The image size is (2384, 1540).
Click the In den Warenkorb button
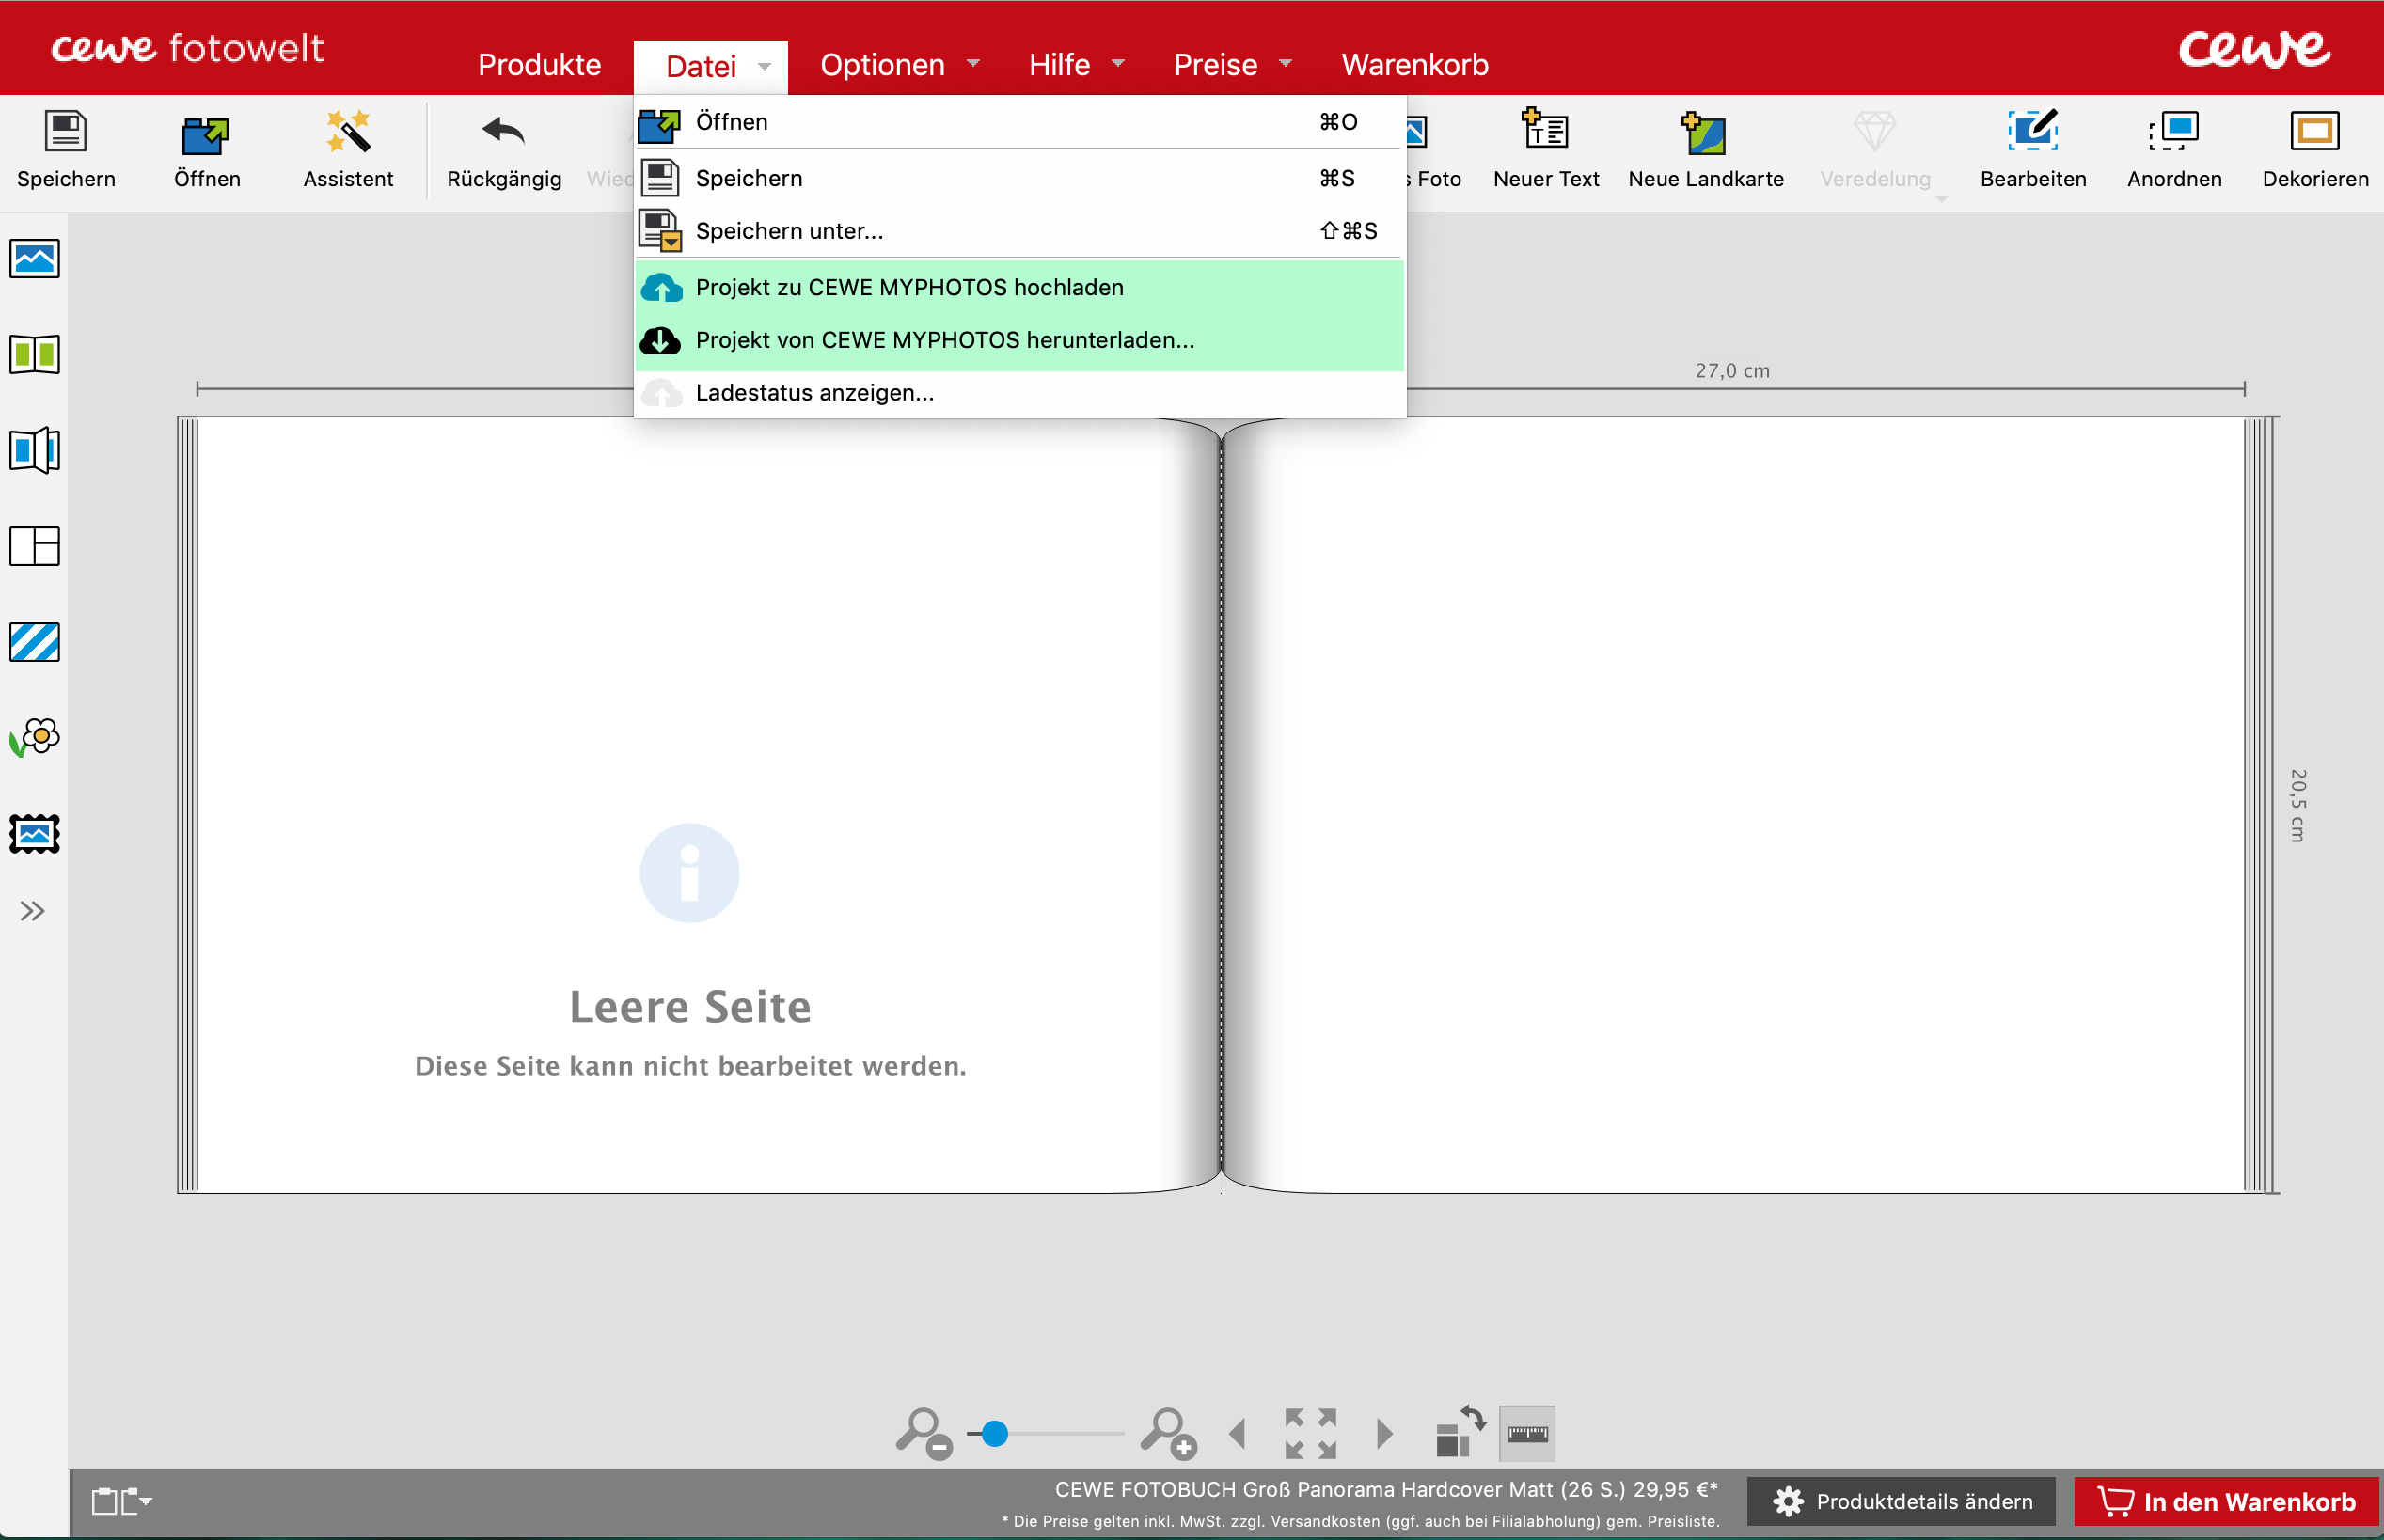[2226, 1501]
